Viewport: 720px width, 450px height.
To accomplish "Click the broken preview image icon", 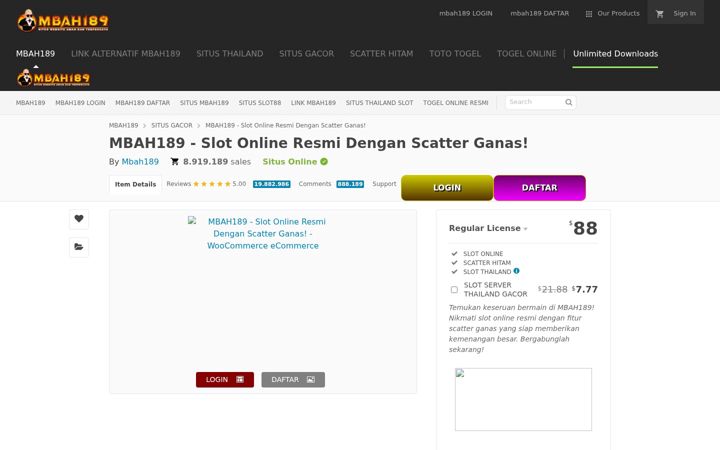I will 192,220.
